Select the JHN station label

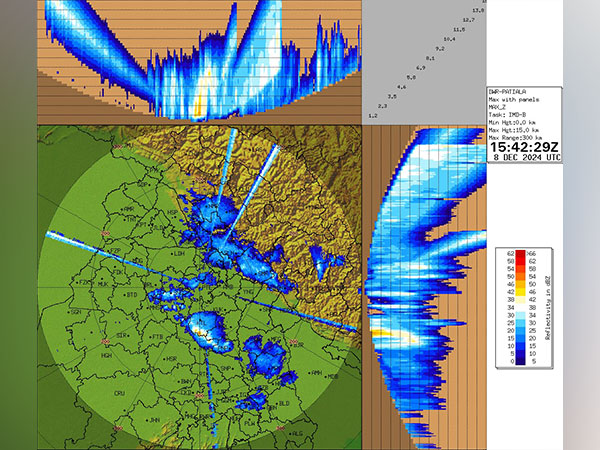click(x=156, y=420)
